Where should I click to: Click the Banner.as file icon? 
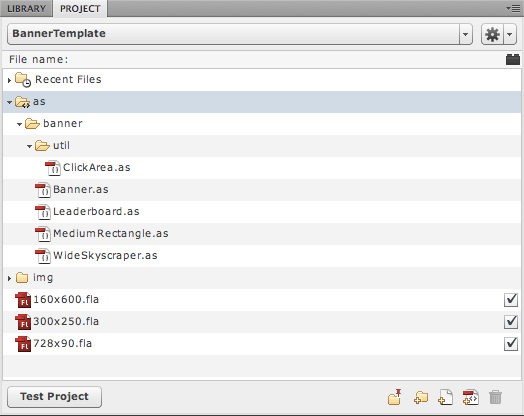click(43, 190)
